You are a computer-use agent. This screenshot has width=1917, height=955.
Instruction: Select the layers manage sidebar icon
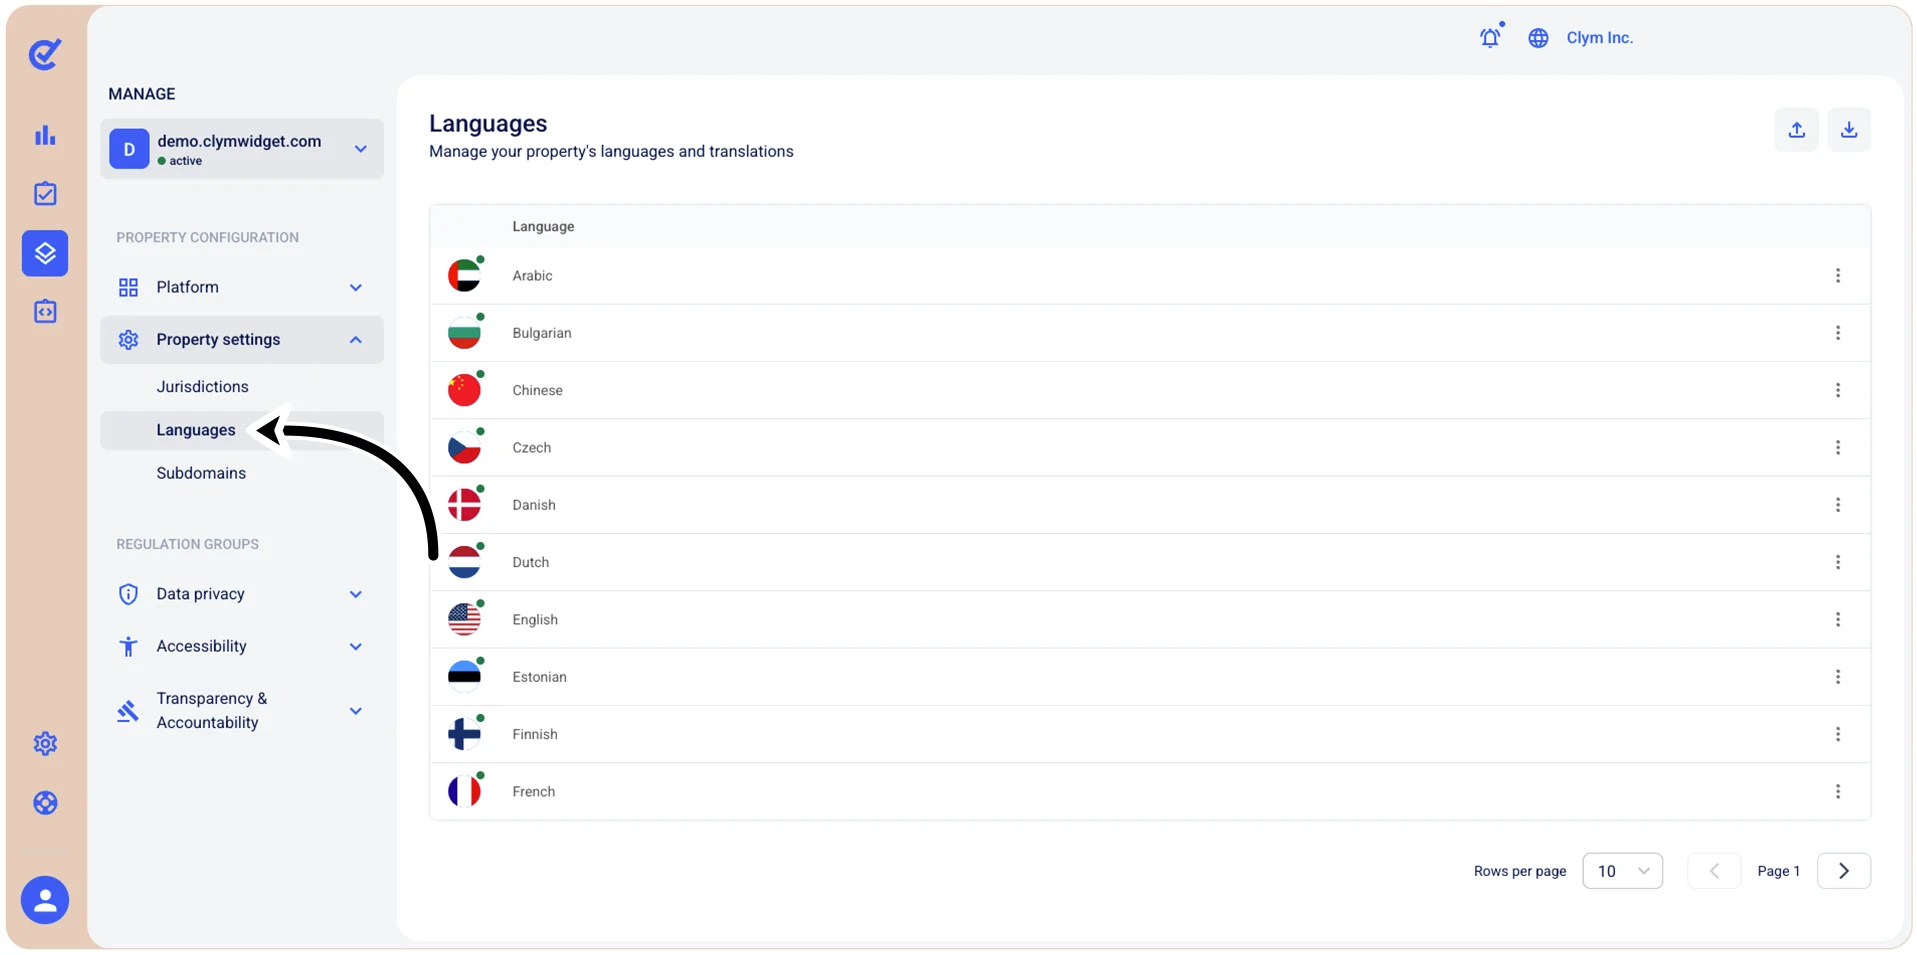coord(45,253)
